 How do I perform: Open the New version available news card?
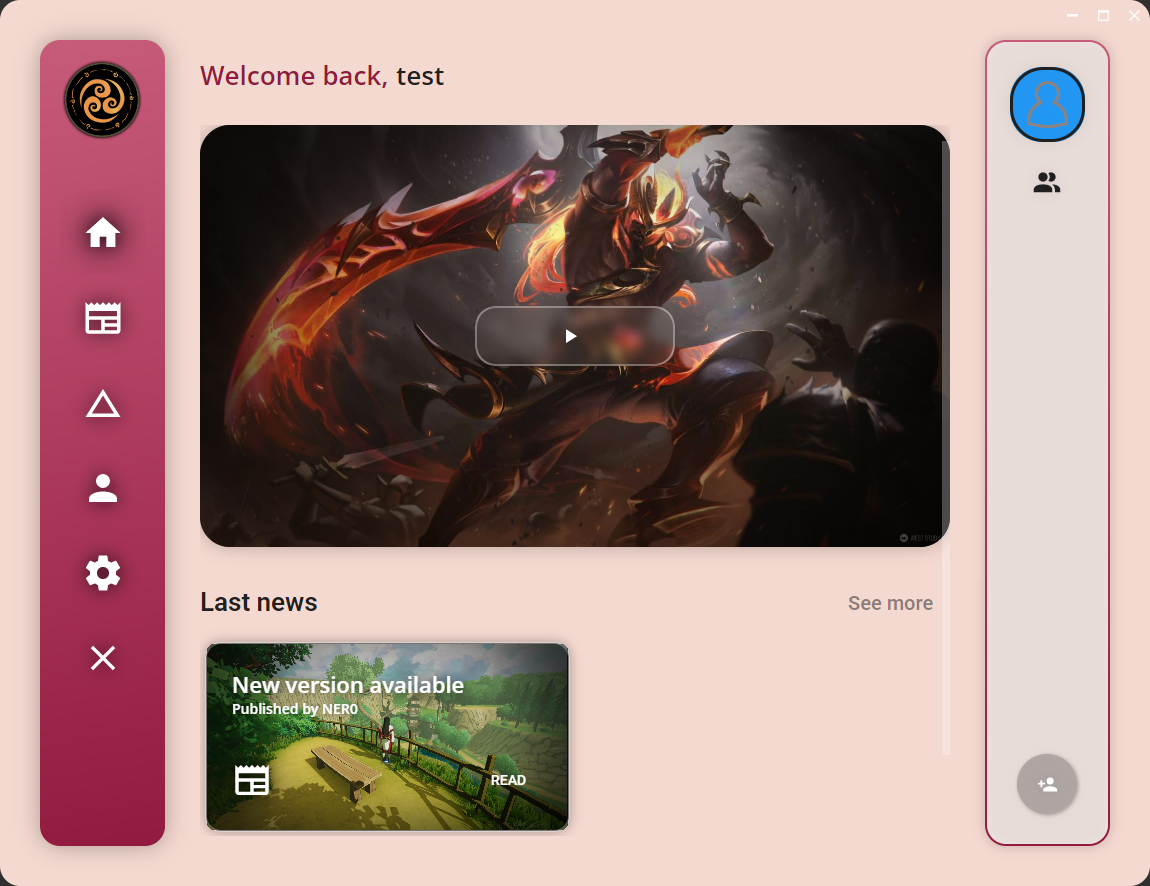pos(387,736)
